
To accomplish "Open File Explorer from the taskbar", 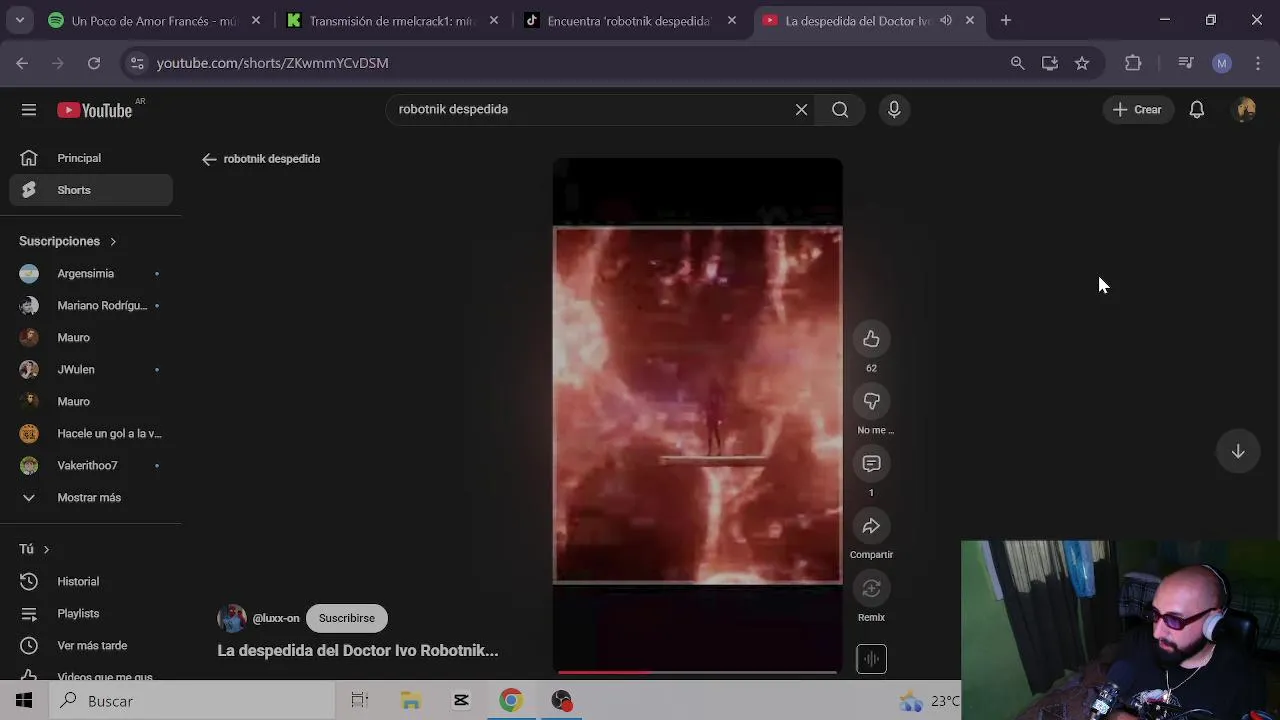I will 411,701.
